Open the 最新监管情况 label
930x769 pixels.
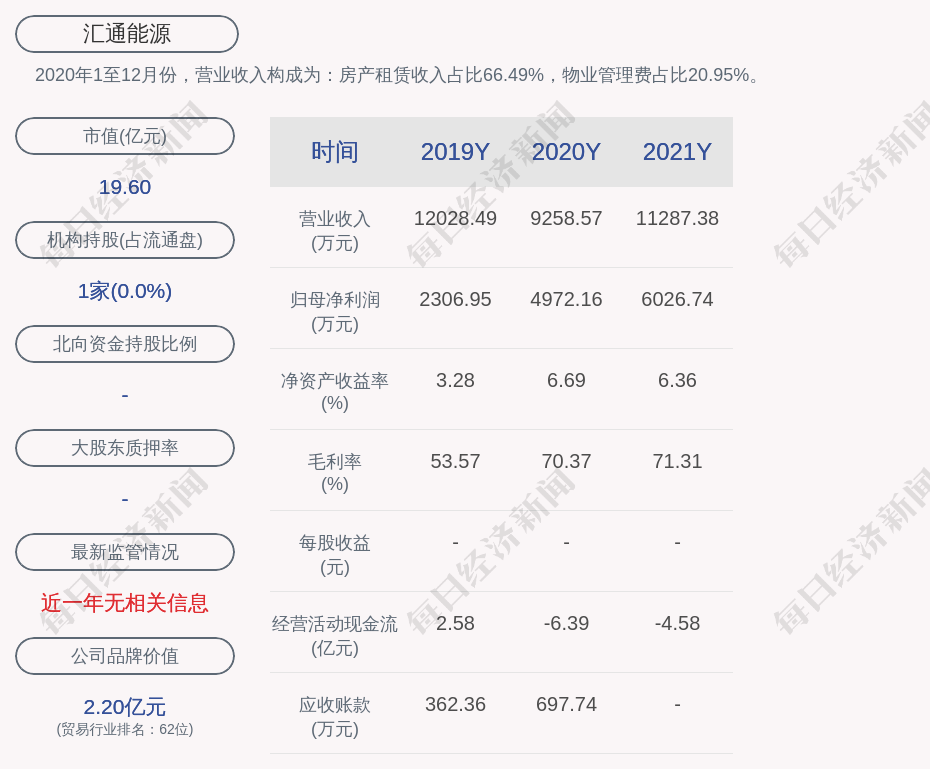point(125,552)
